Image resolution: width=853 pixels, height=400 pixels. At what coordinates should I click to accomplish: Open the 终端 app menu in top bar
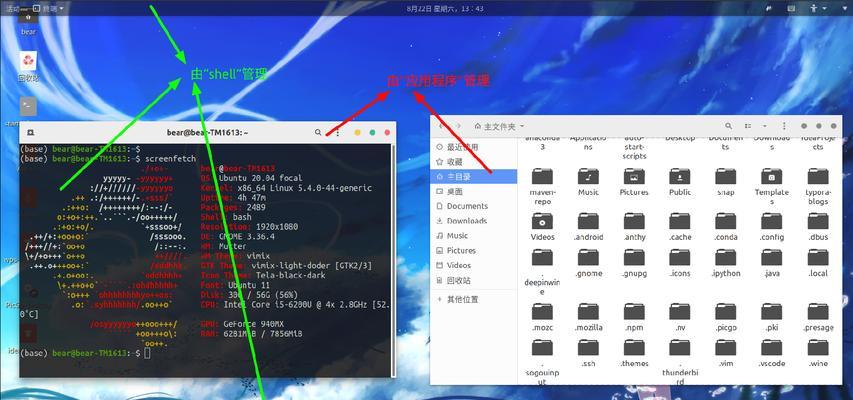[x=48, y=8]
